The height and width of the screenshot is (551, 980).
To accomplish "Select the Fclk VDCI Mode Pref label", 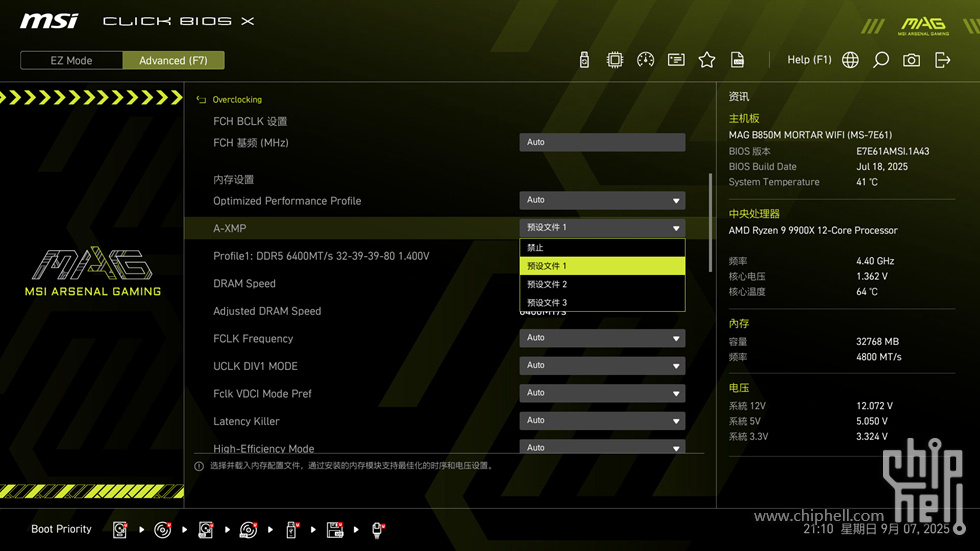I will click(262, 394).
